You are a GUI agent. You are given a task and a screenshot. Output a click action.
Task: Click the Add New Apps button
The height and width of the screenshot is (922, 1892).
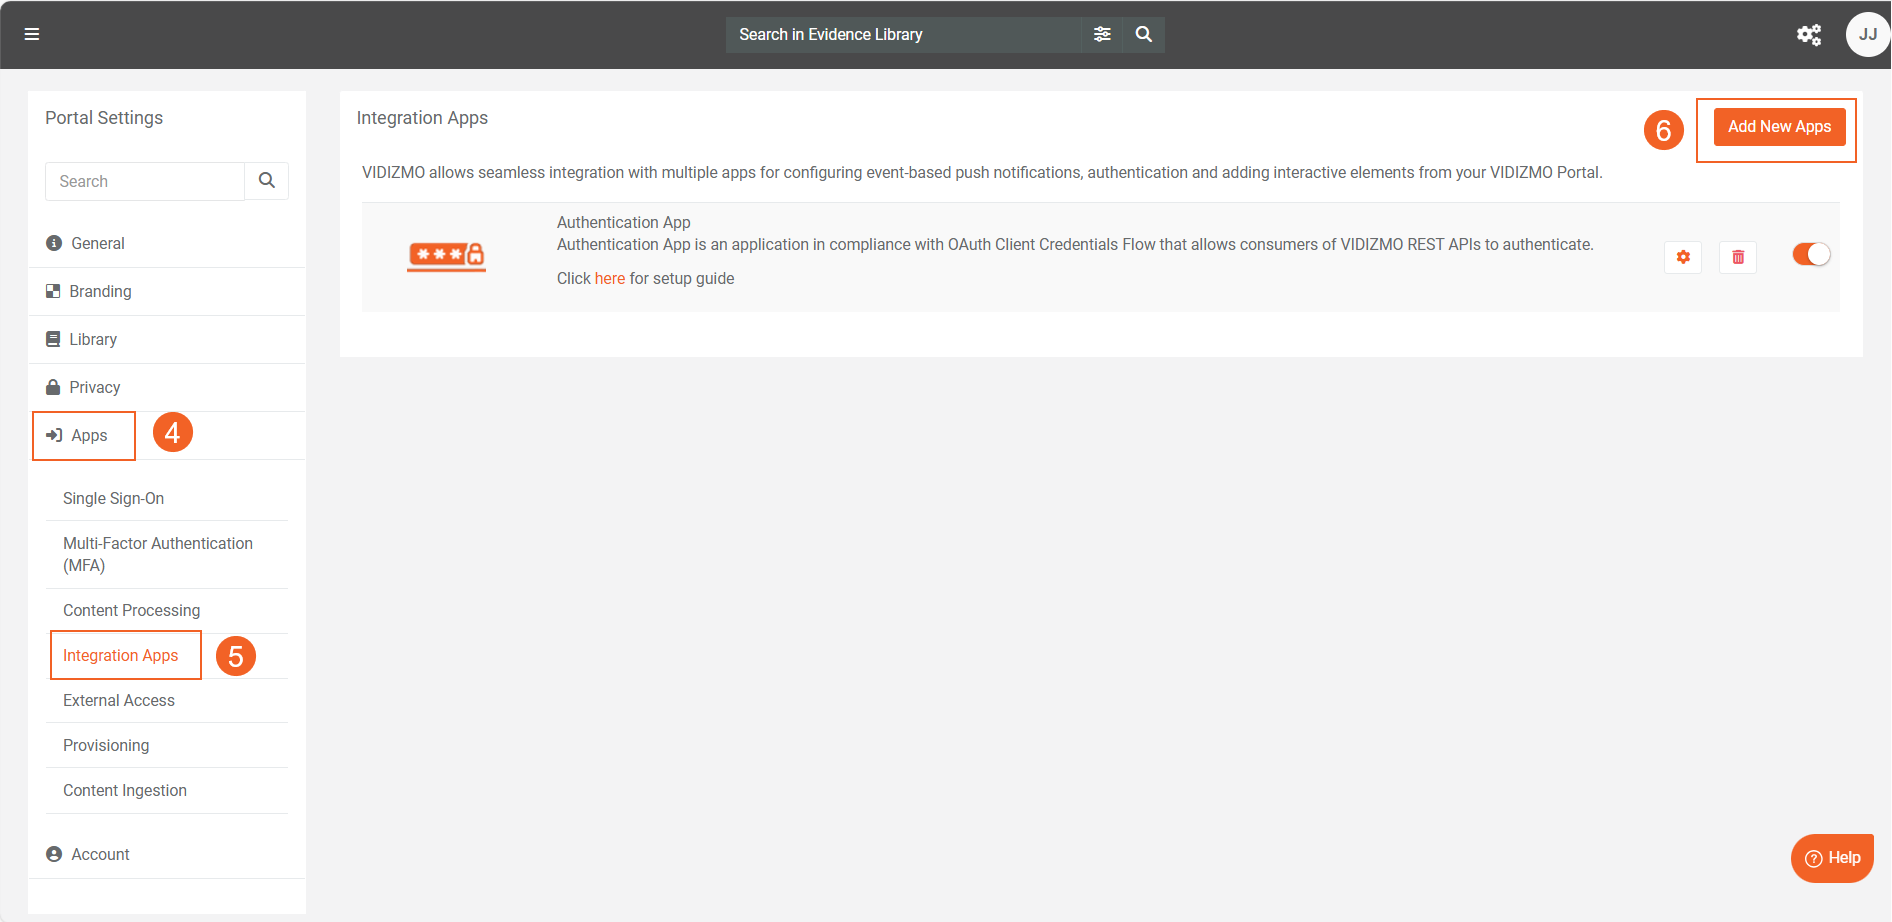[1779, 127]
